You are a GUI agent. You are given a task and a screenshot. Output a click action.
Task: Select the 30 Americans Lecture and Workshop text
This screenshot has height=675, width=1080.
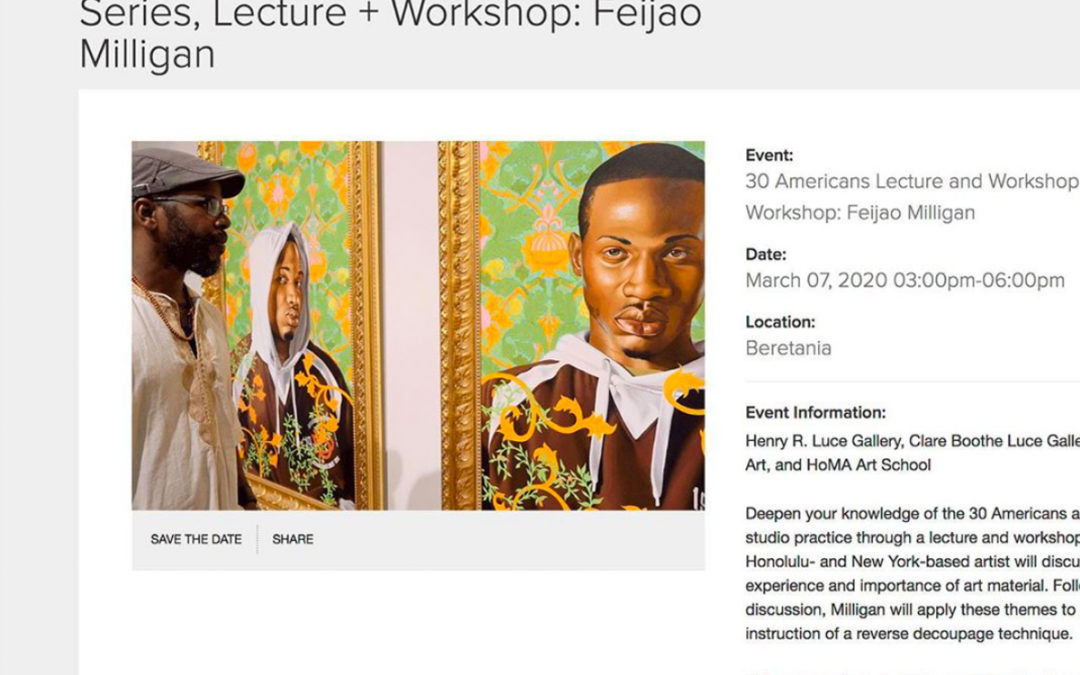pos(912,181)
